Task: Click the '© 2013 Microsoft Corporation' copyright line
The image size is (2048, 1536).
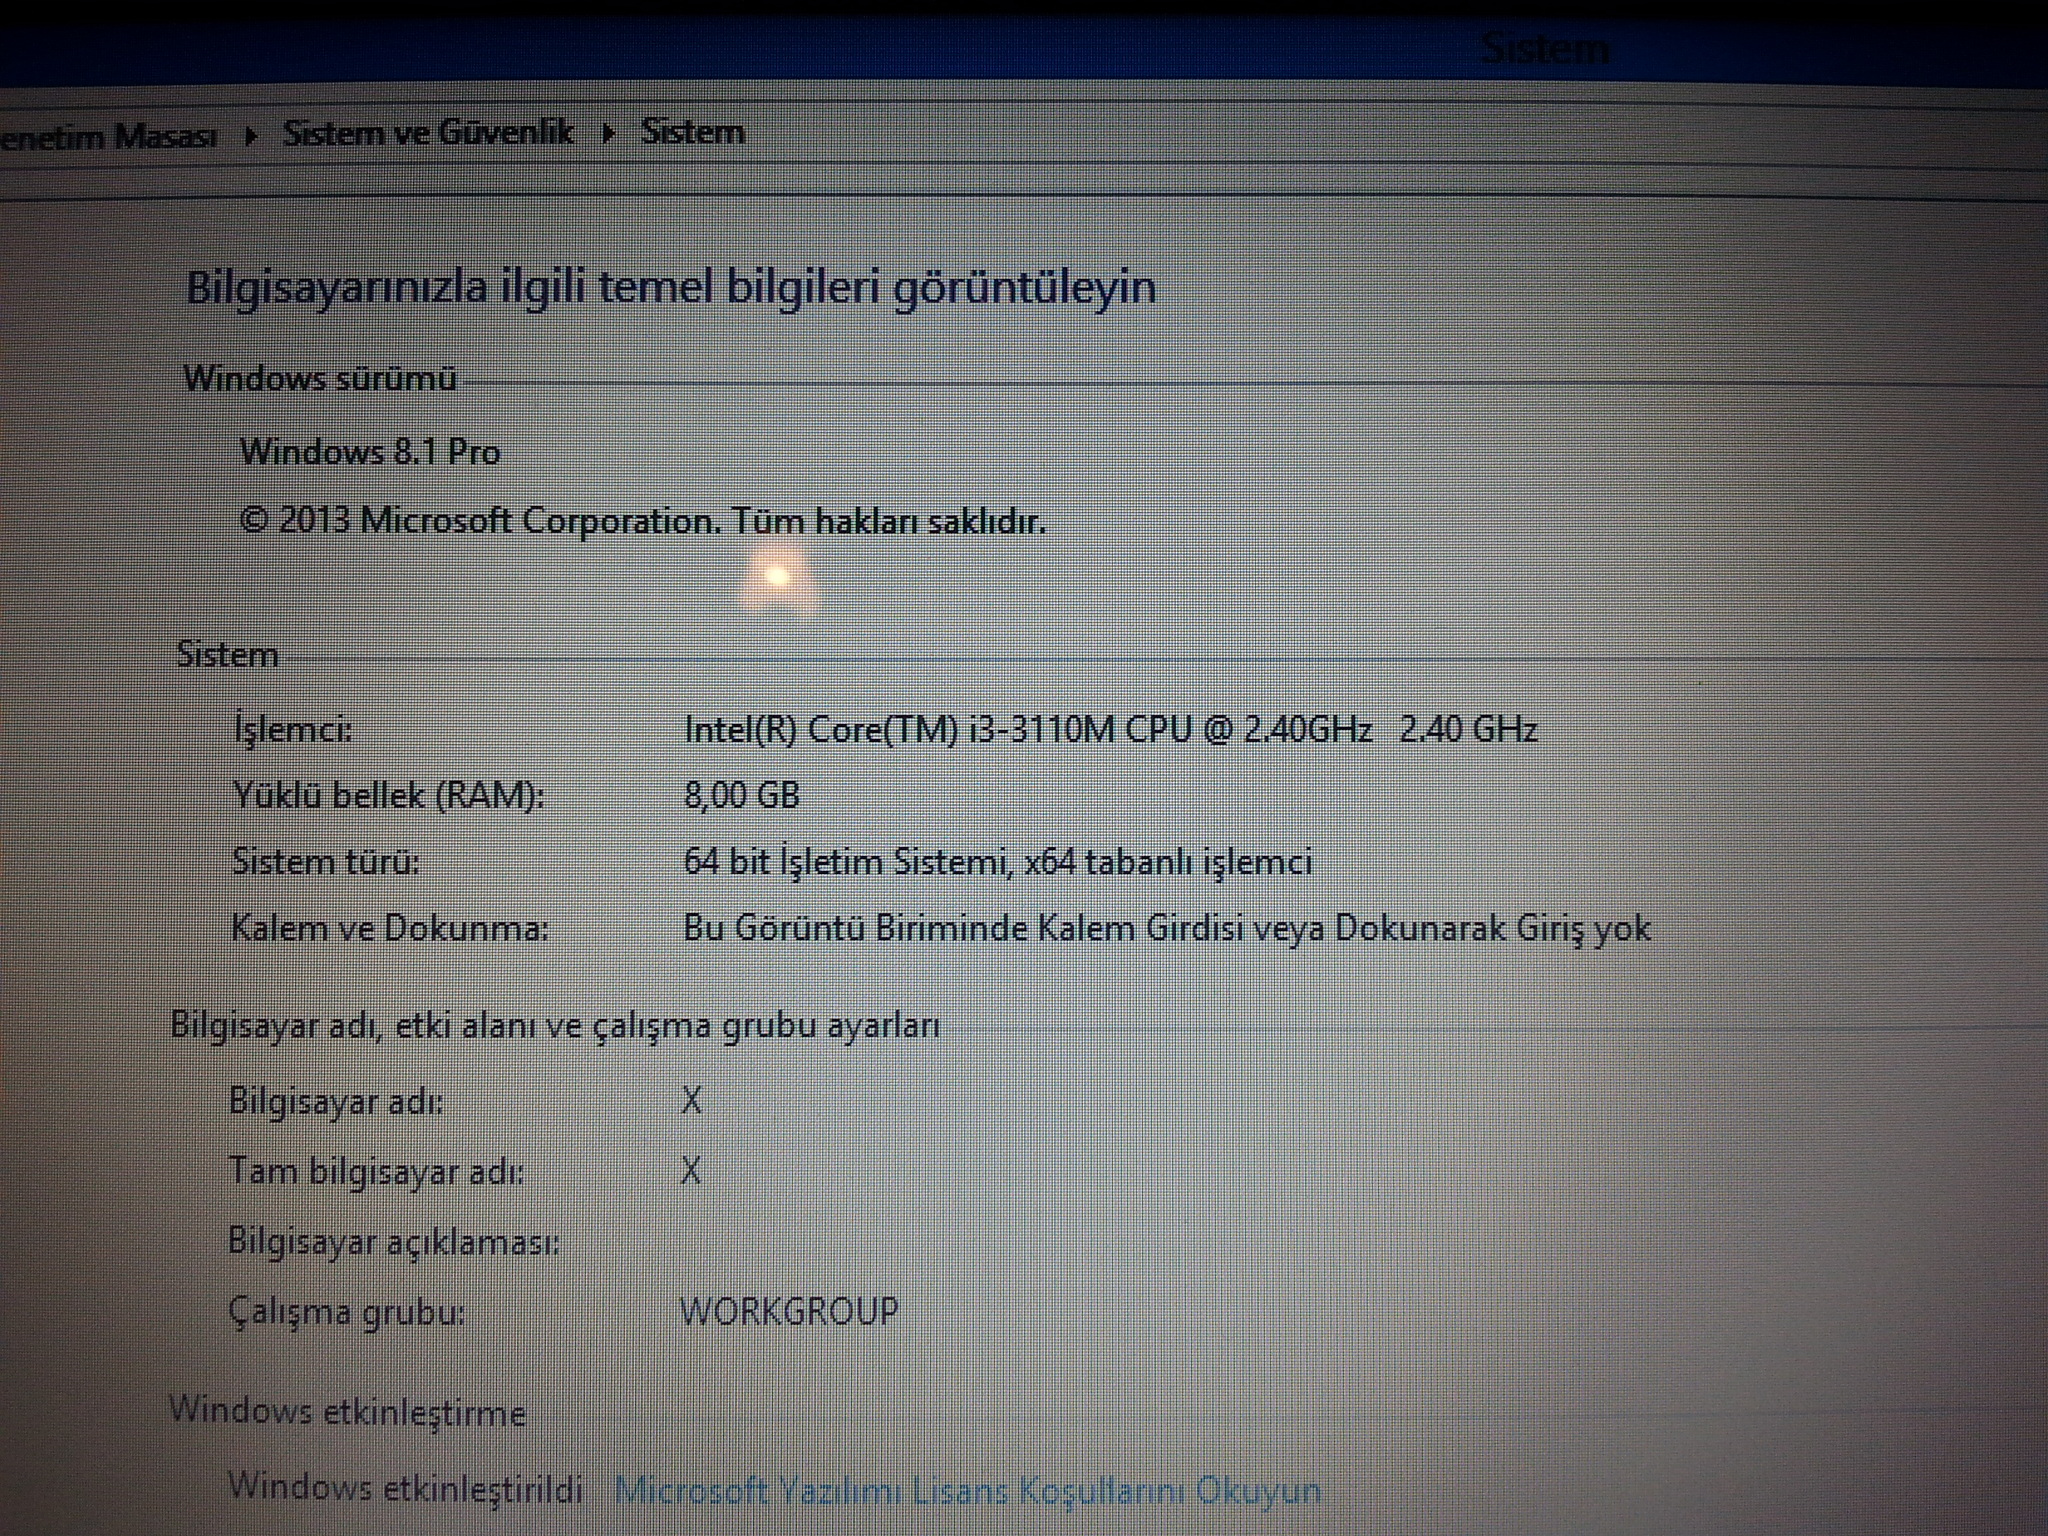Action: coord(643,521)
